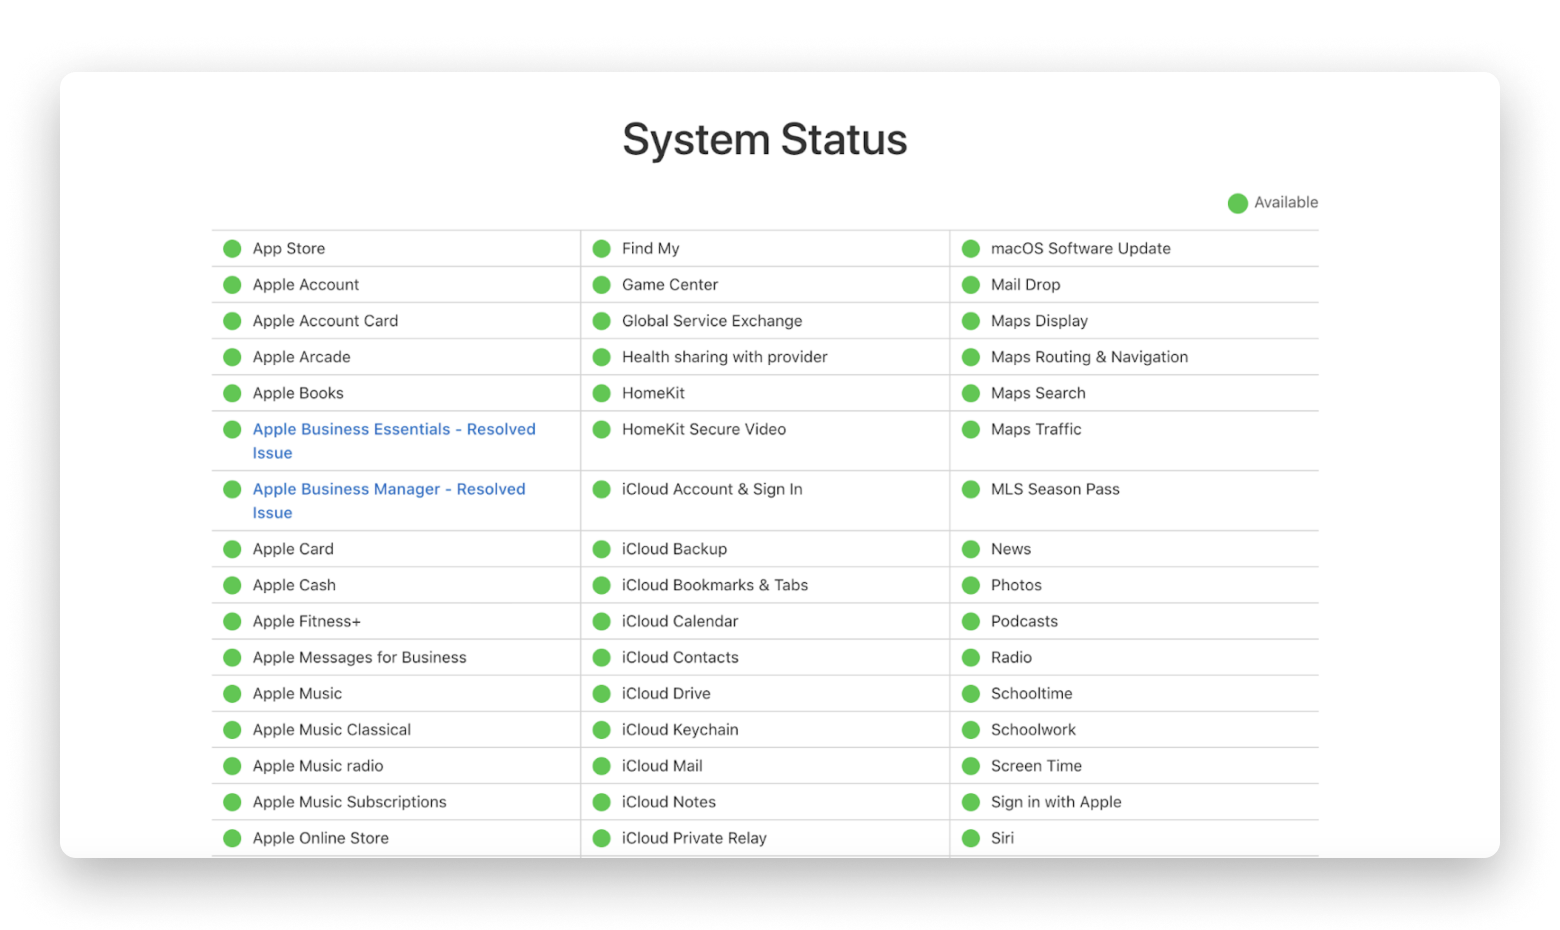Viewport: 1560px width, 930px height.
Task: Click the green status dot beside Apple Arcade
Action: coord(232,357)
